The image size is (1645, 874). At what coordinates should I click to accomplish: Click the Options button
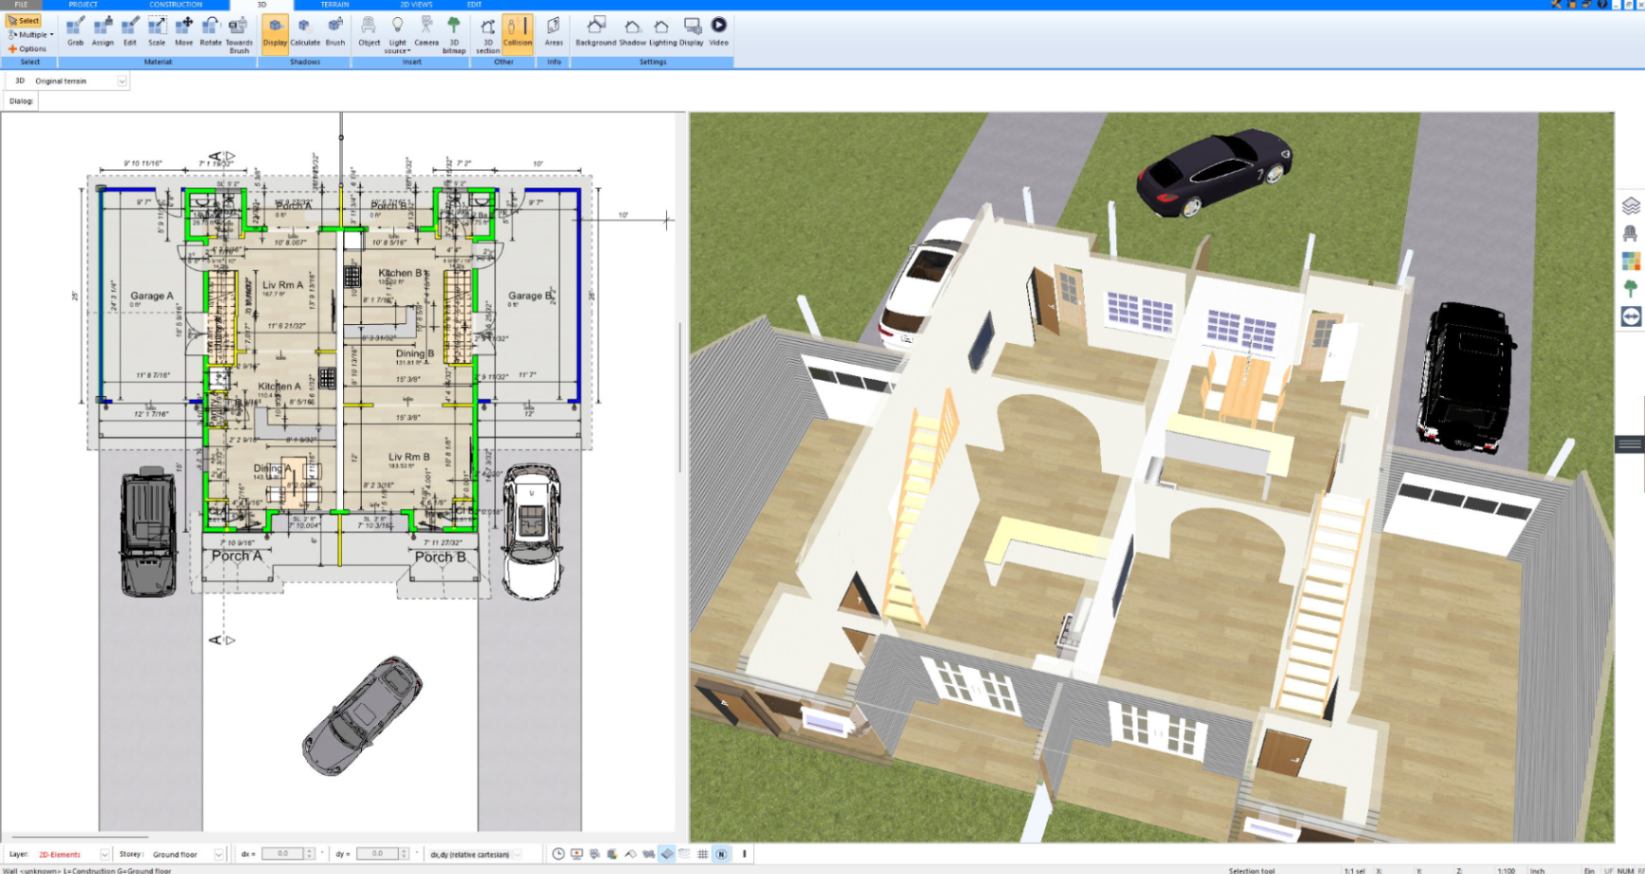[27, 48]
